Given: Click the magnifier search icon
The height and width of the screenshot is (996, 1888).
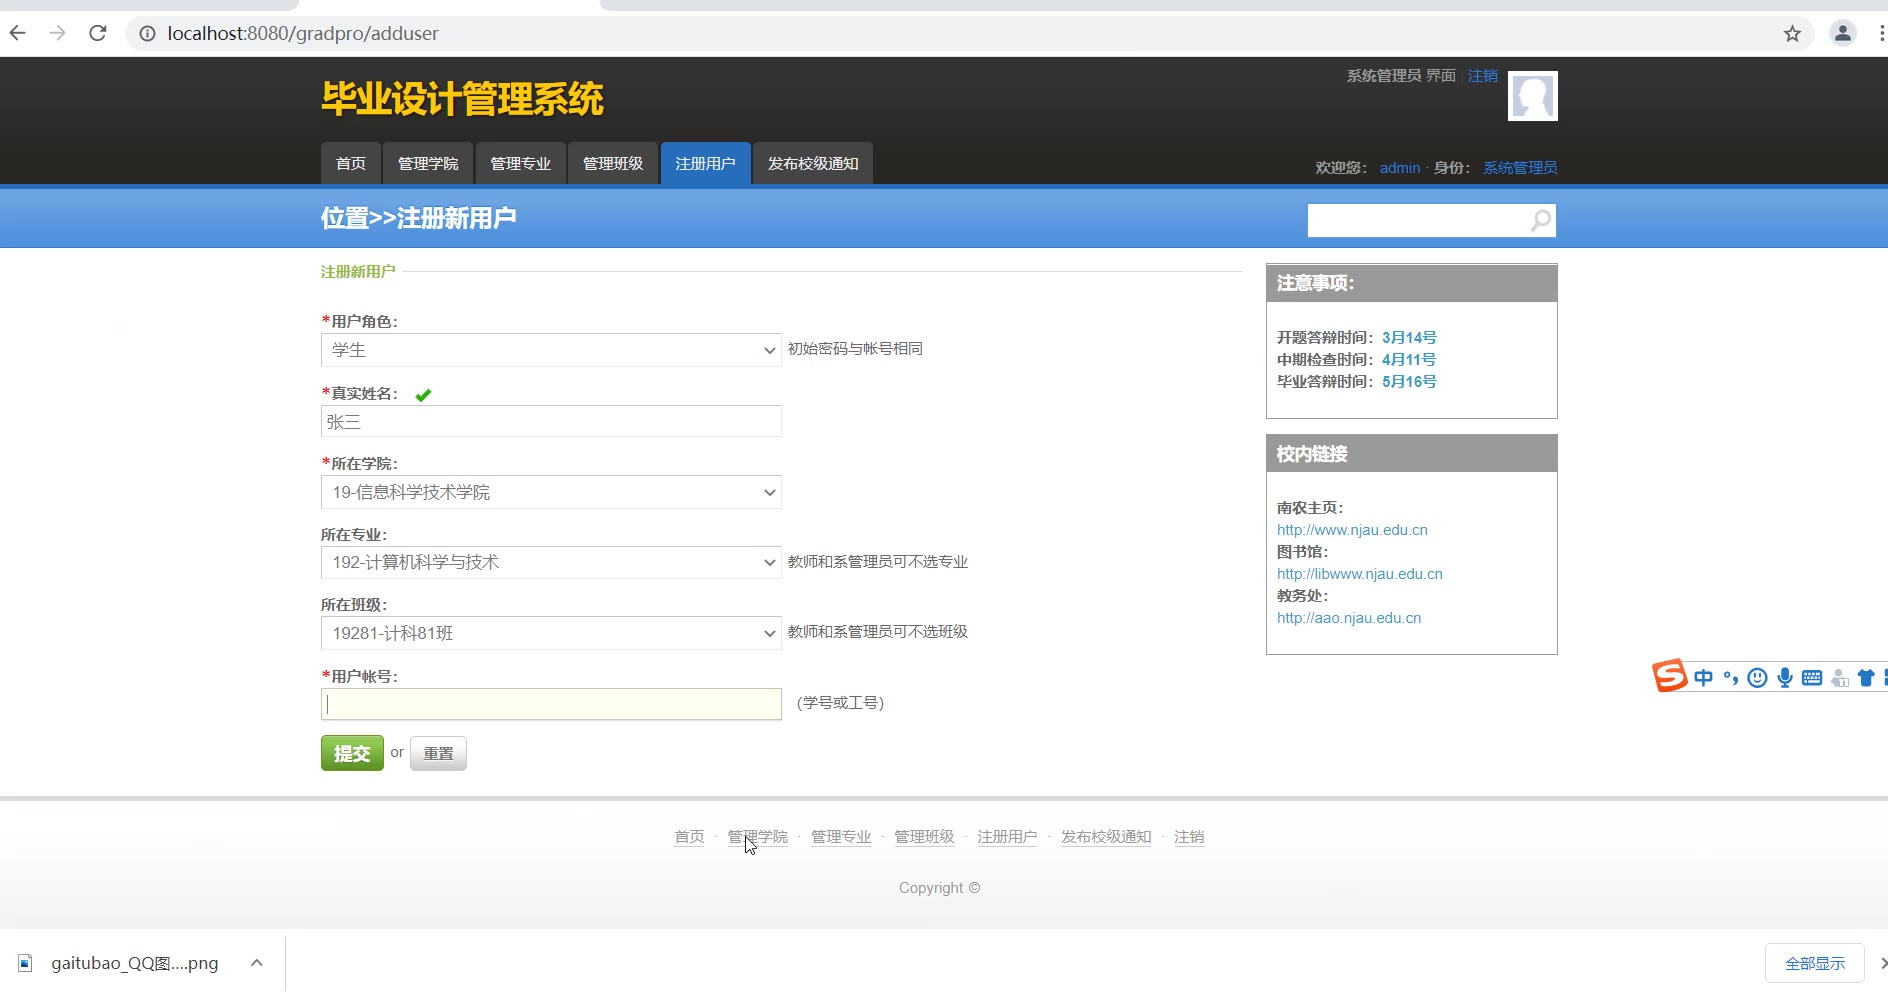Looking at the screenshot, I should pos(1541,220).
